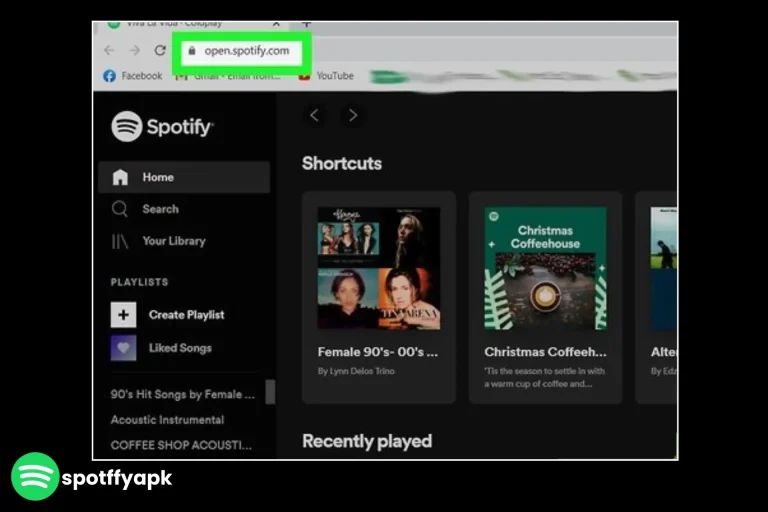Click the Recently played heading

[x=367, y=441]
